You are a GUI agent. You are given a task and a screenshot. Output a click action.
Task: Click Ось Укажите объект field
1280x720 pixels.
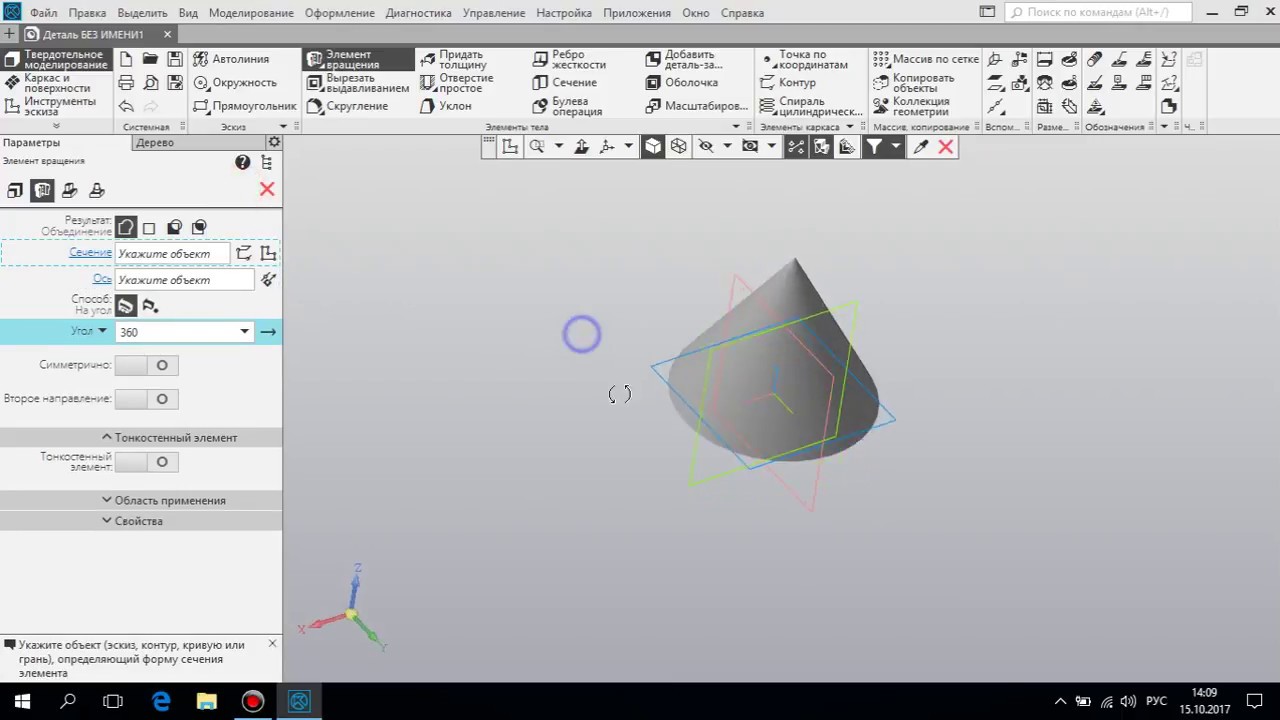coord(185,280)
